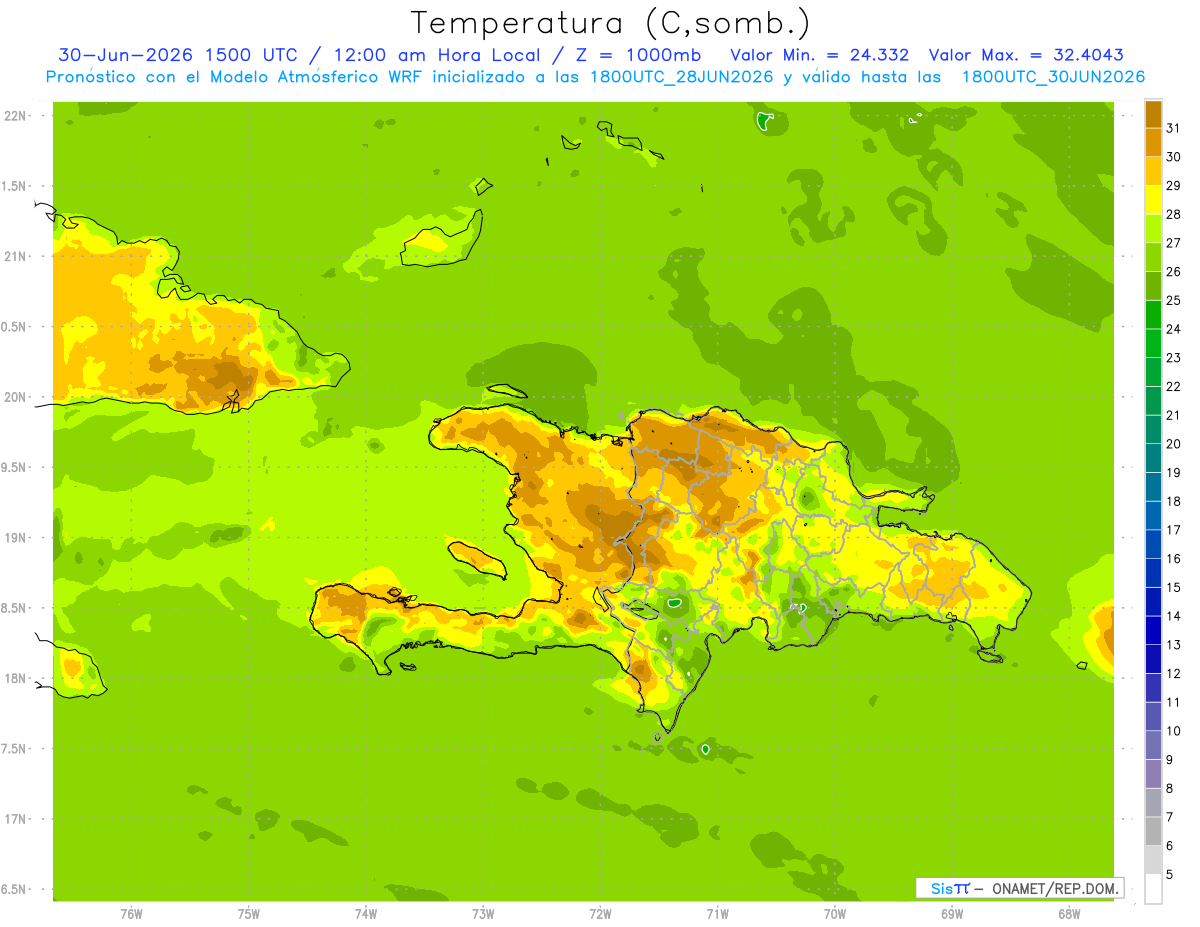This screenshot has width=1200, height=927.
Task: Click the '72W' longitude axis label
Action: [600, 913]
